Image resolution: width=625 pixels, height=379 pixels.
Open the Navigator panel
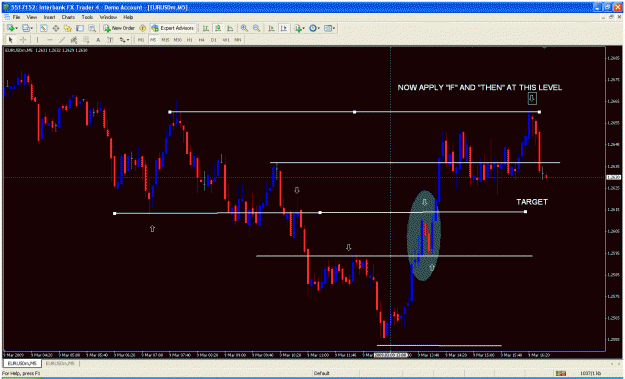(68, 28)
